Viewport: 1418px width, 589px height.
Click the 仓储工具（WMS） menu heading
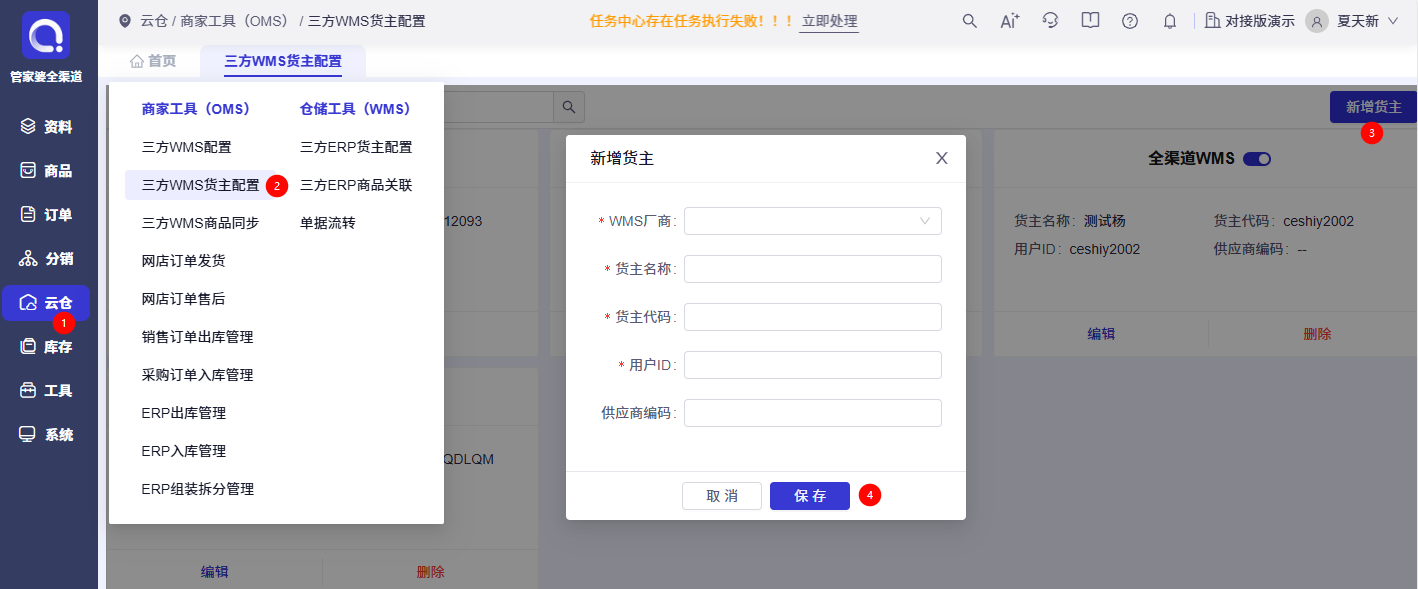pos(356,109)
